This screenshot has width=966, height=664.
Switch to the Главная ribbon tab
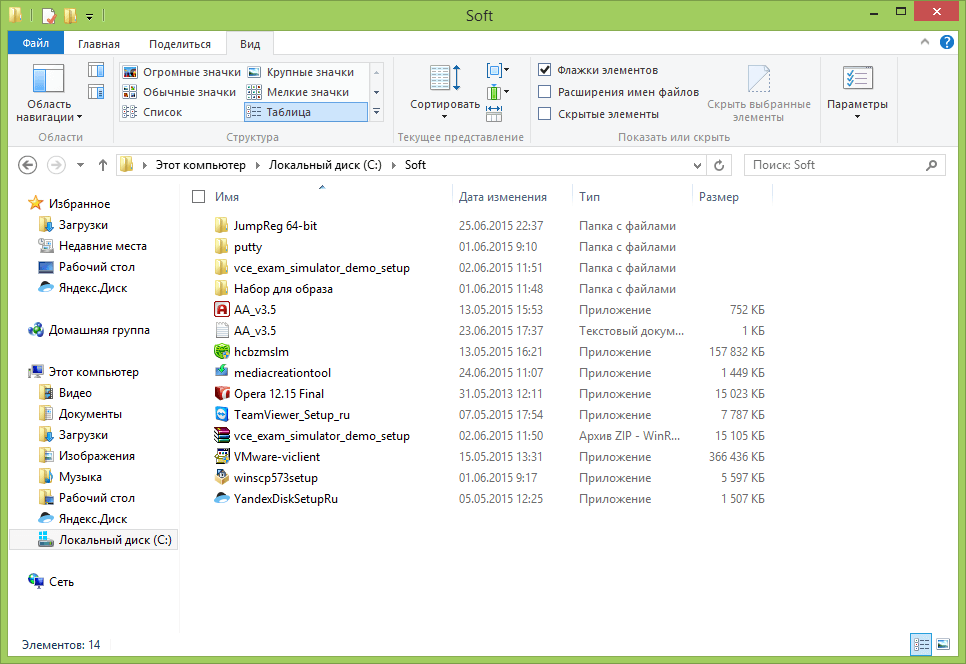point(99,44)
